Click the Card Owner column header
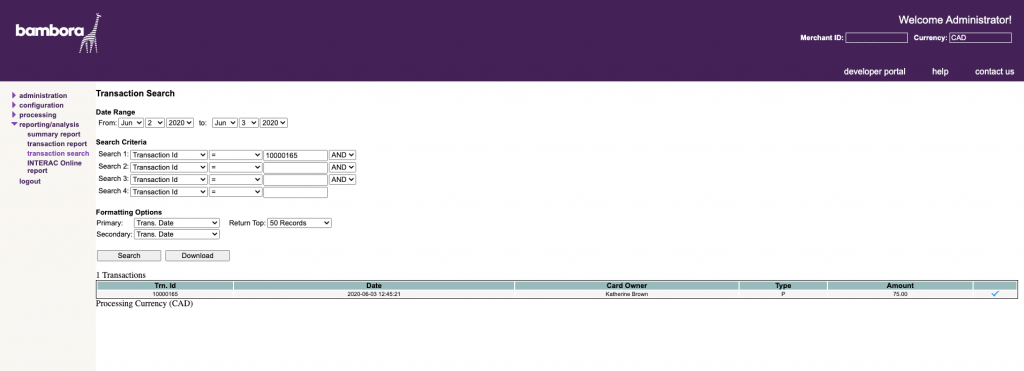The width and height of the screenshot is (1024, 371). (627, 285)
